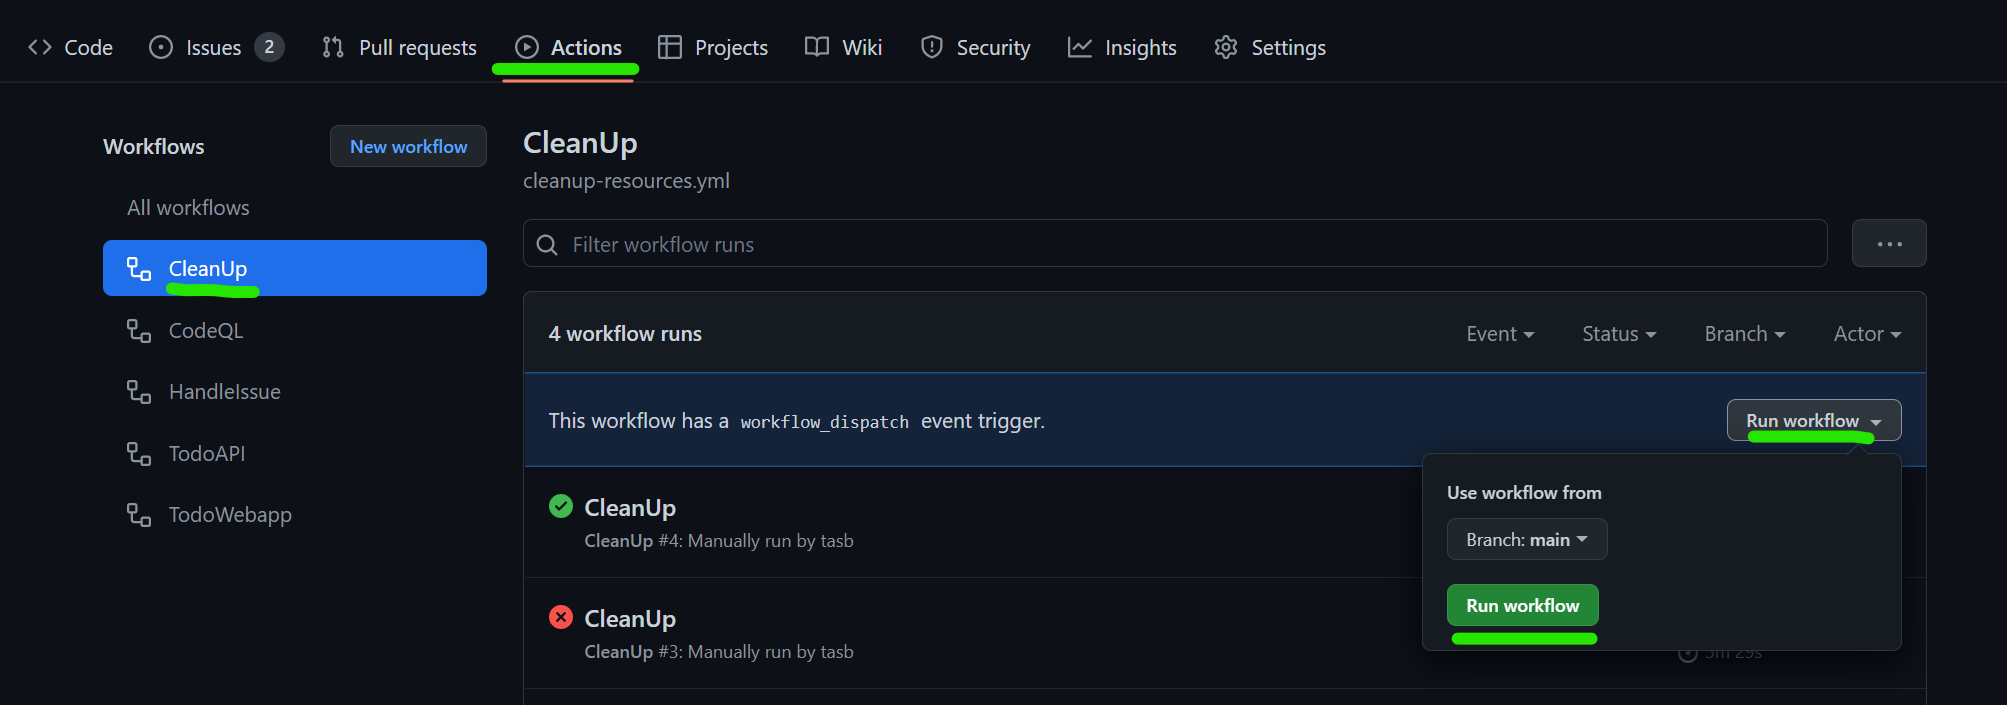2007x705 pixels.
Task: Click the Security shield icon
Action: (x=932, y=47)
